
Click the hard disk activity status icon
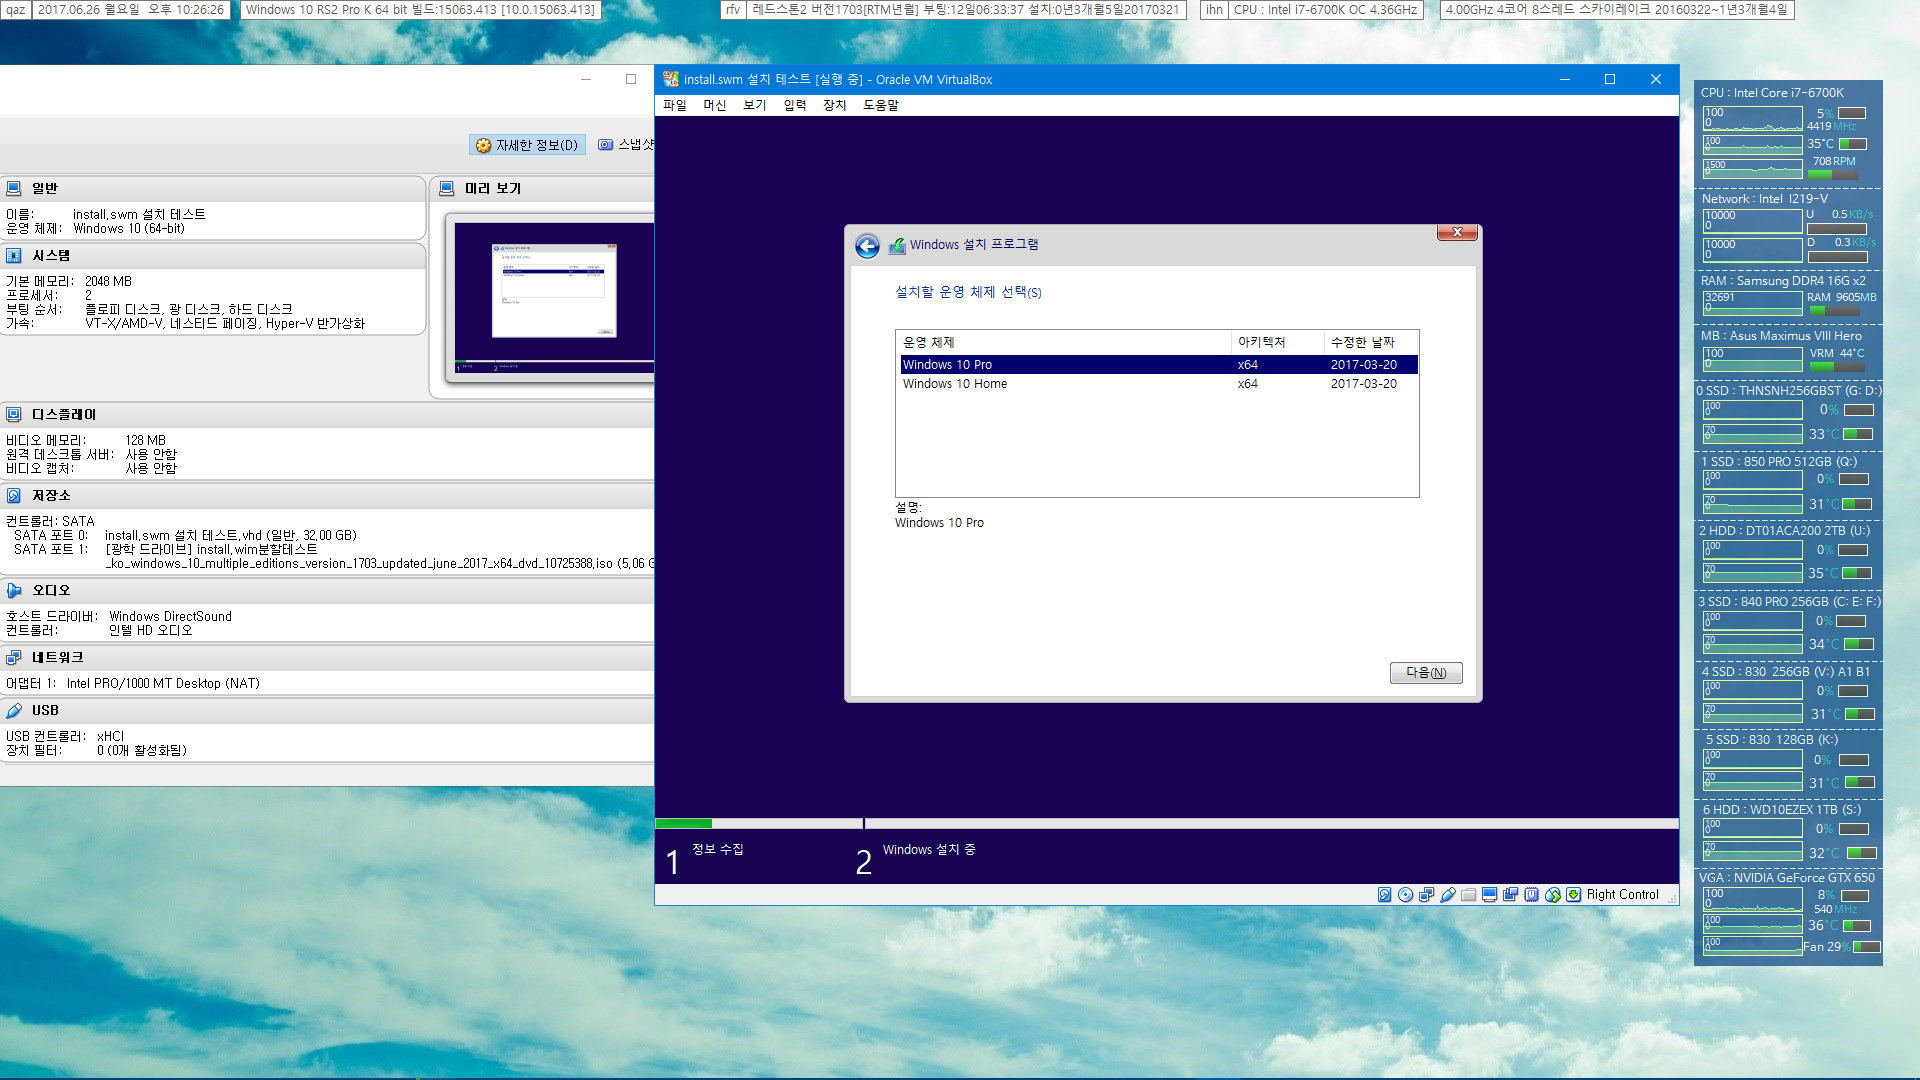(1384, 895)
